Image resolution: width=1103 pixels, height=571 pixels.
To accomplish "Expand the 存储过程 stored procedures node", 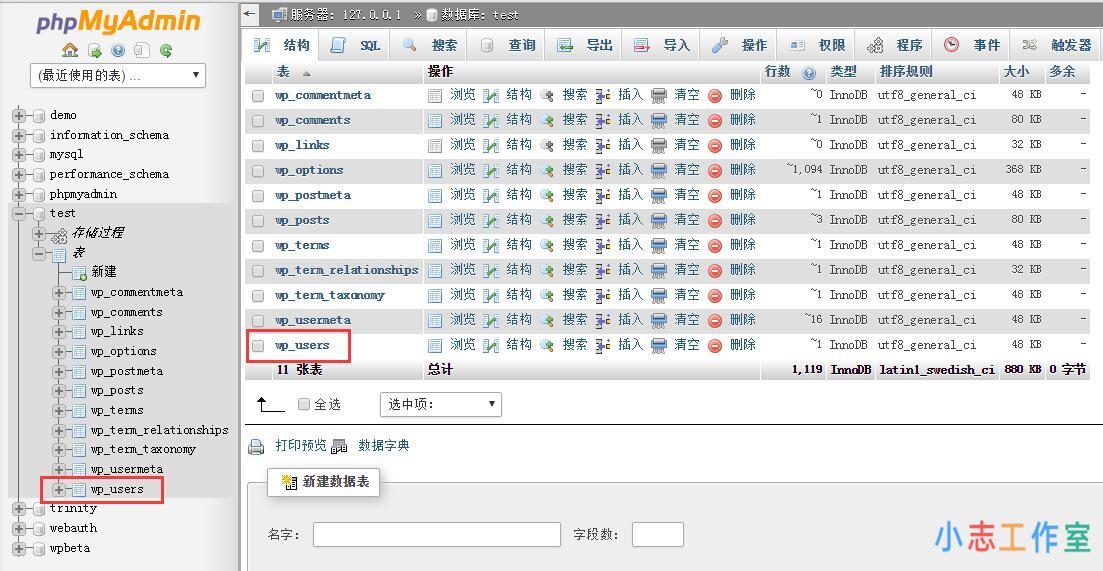I will pos(39,233).
